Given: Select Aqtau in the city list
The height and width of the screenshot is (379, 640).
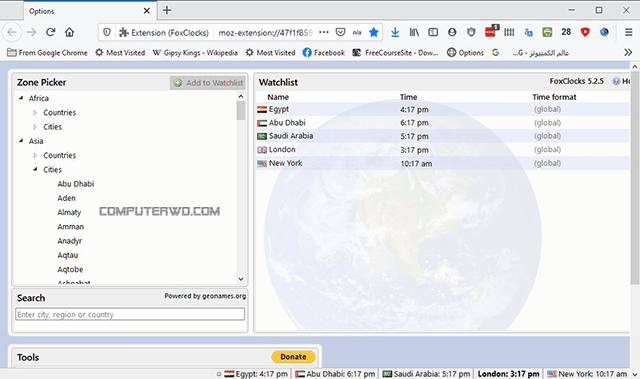Looking at the screenshot, I should point(67,255).
